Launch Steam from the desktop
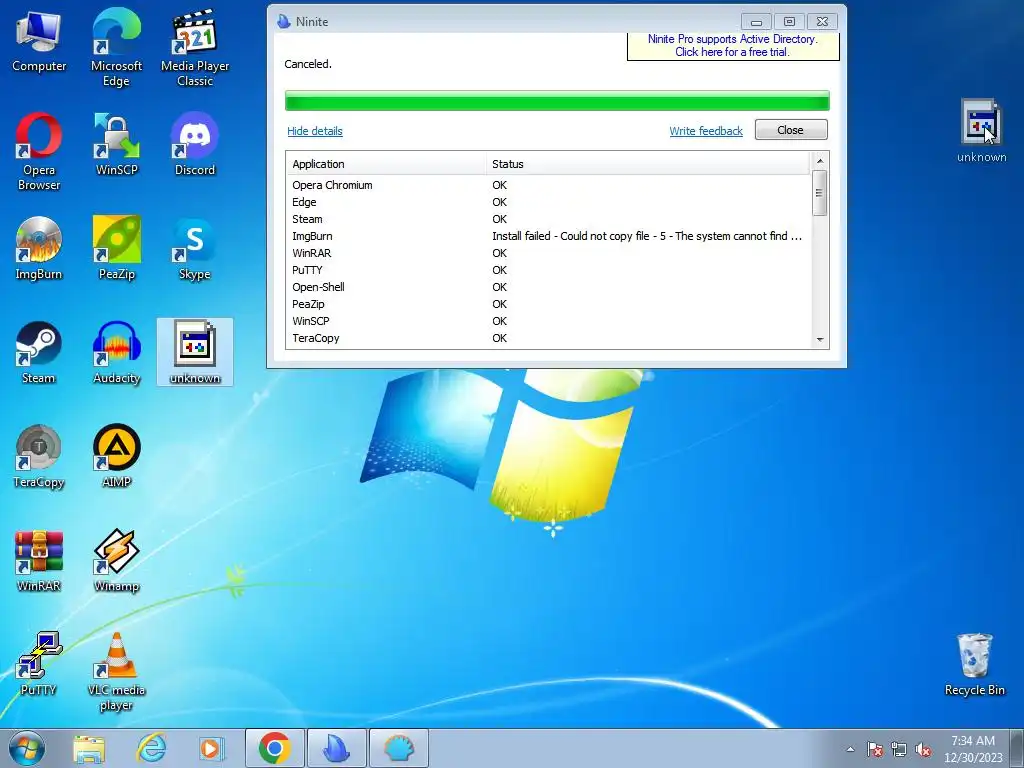Screen dimensions: 1024x768 pos(39,353)
